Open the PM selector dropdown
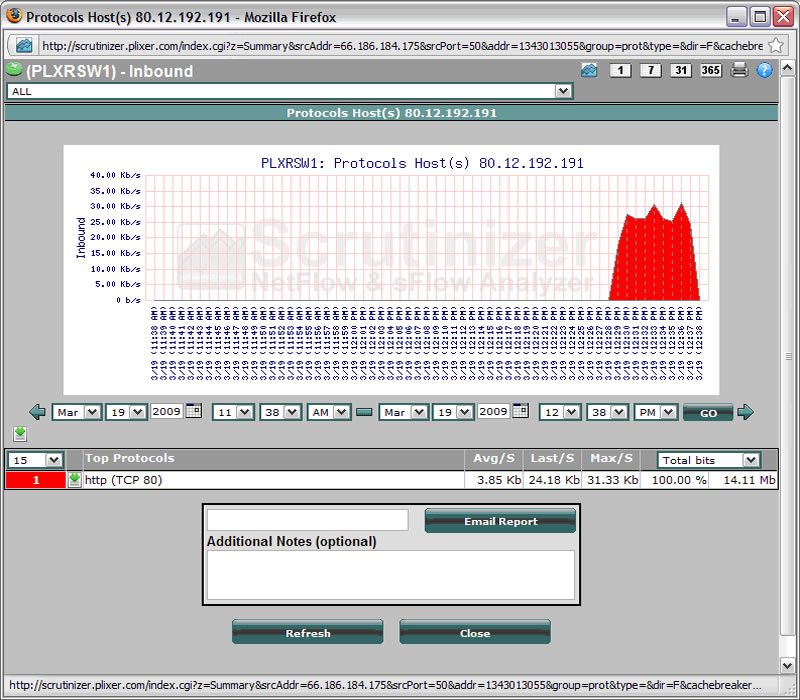The image size is (800, 700). (656, 412)
